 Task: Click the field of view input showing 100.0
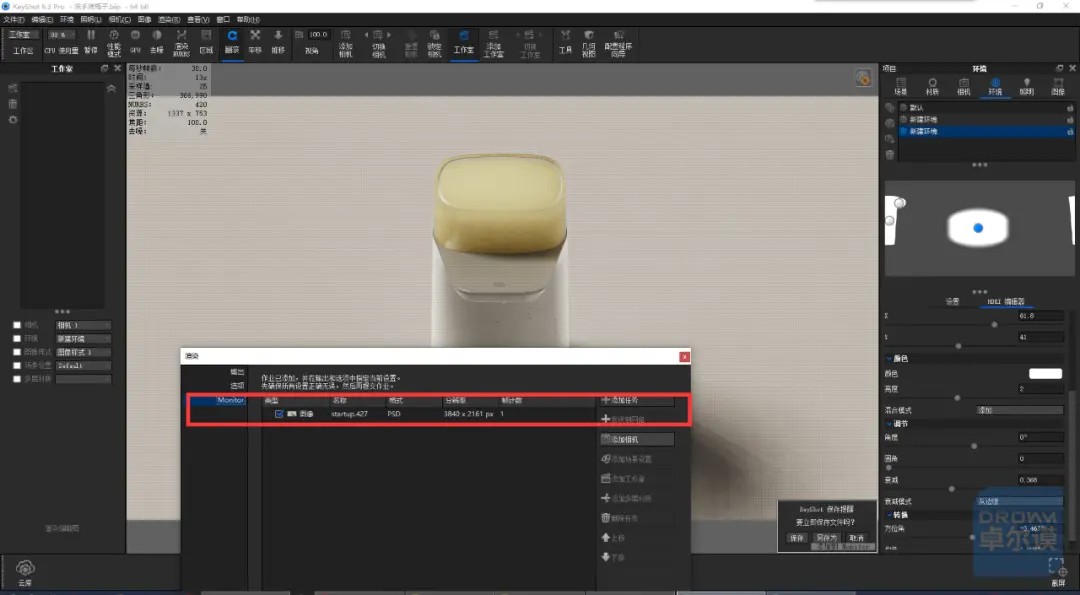pos(318,34)
